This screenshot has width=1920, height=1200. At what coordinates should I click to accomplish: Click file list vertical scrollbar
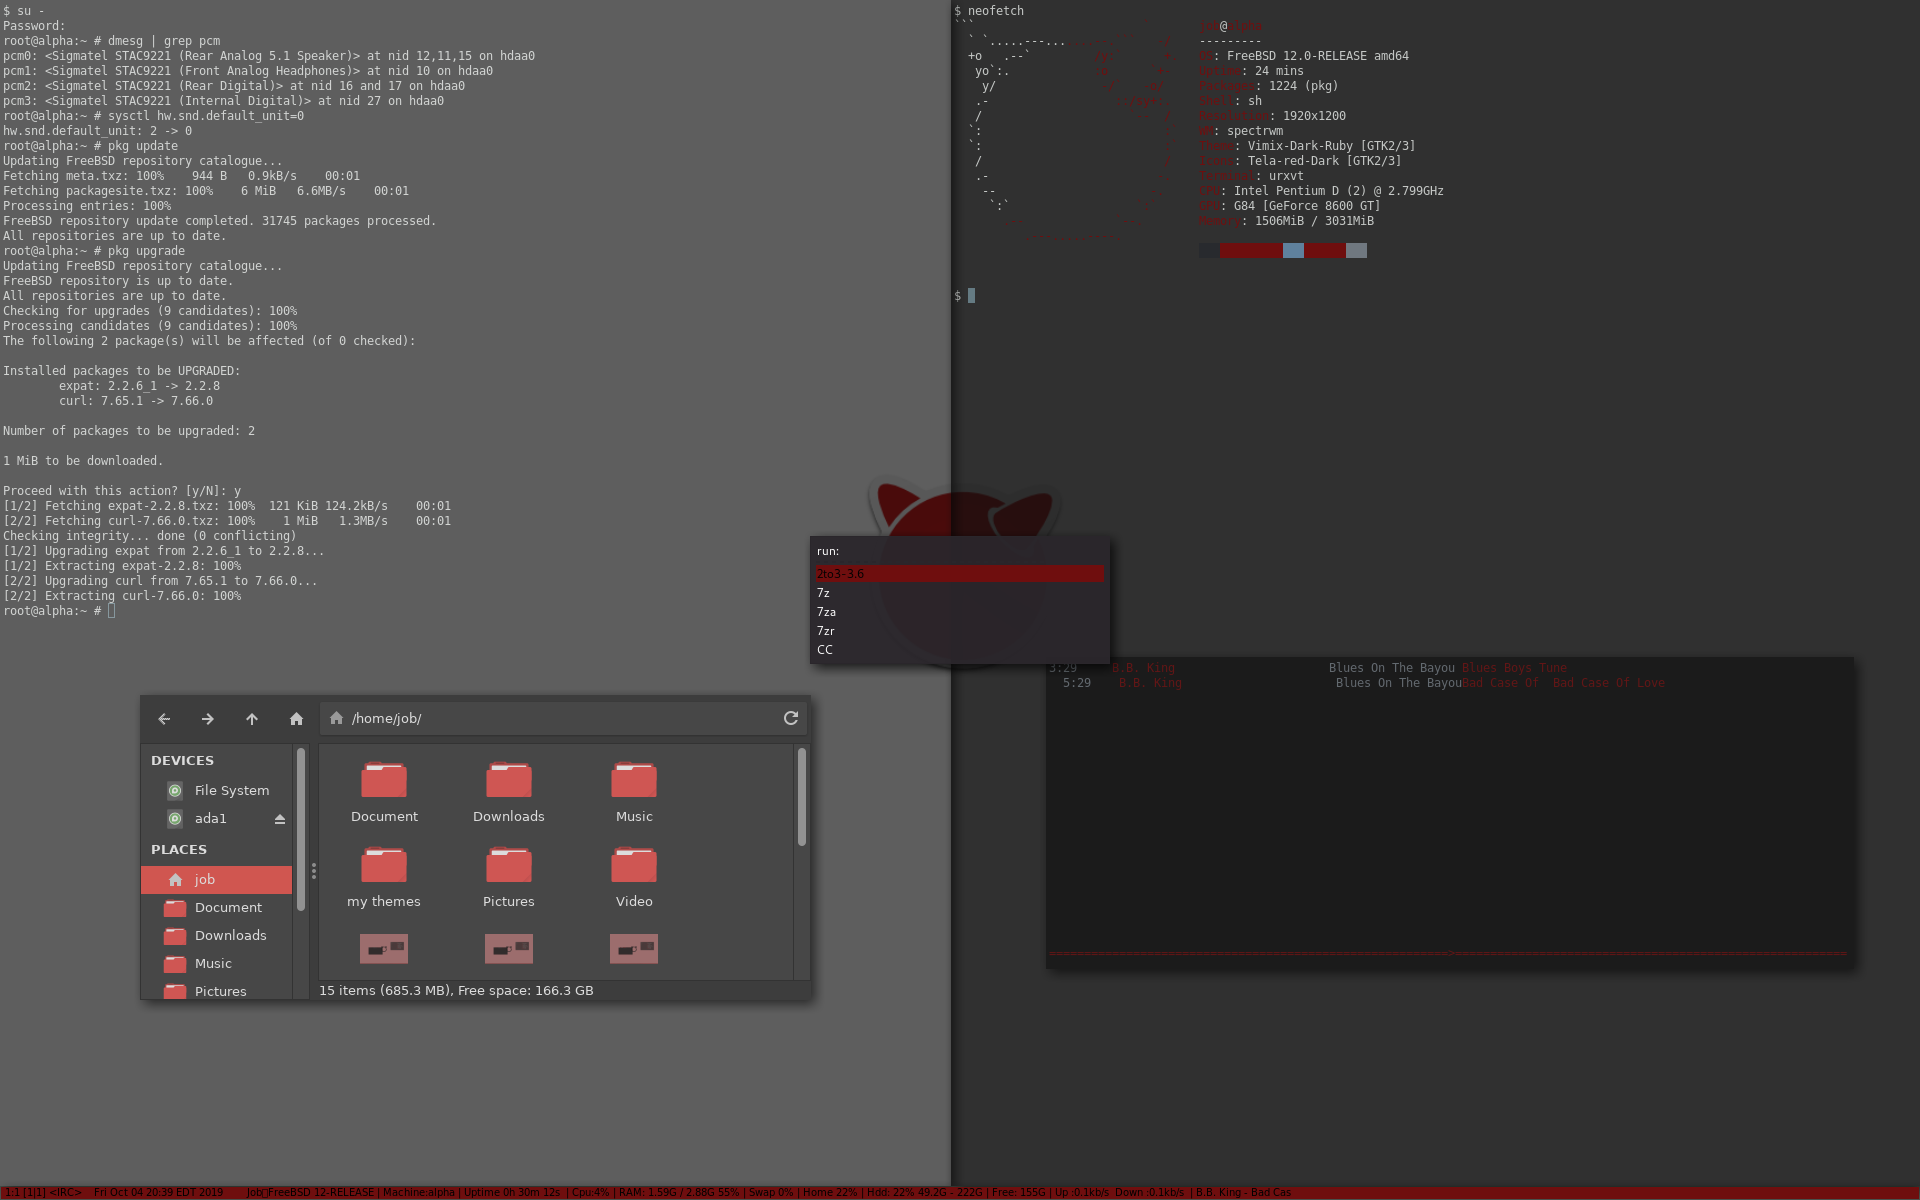801,797
